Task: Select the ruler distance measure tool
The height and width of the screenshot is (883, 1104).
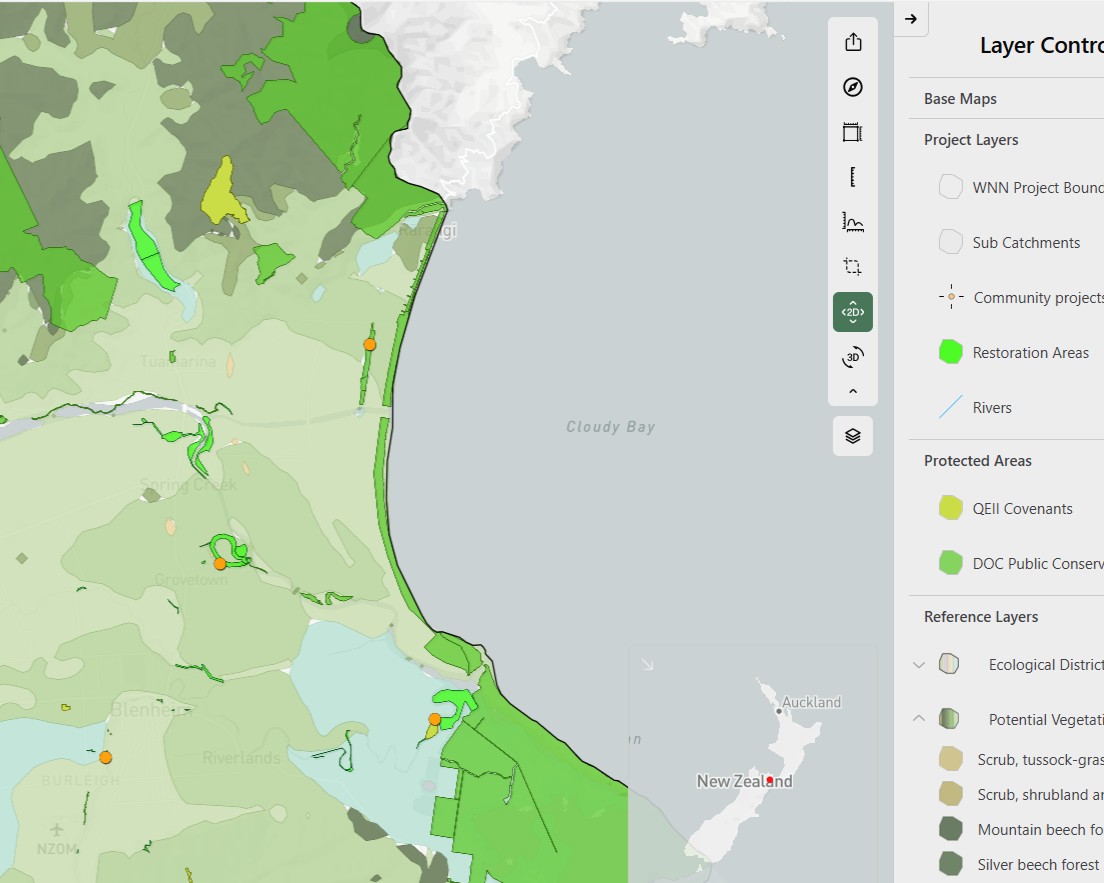Action: (853, 177)
